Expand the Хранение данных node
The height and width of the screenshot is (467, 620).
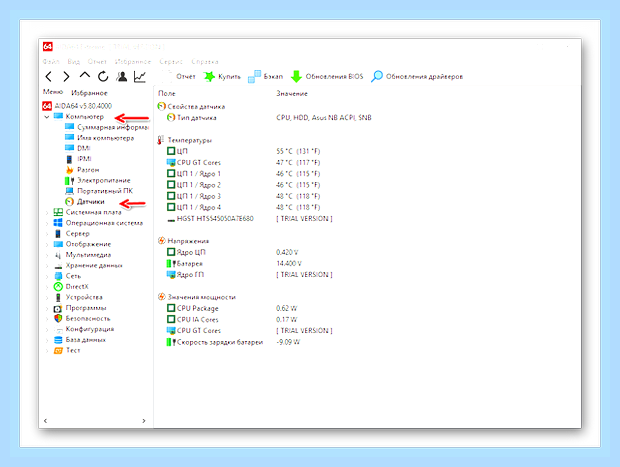pyautogui.click(x=47, y=266)
